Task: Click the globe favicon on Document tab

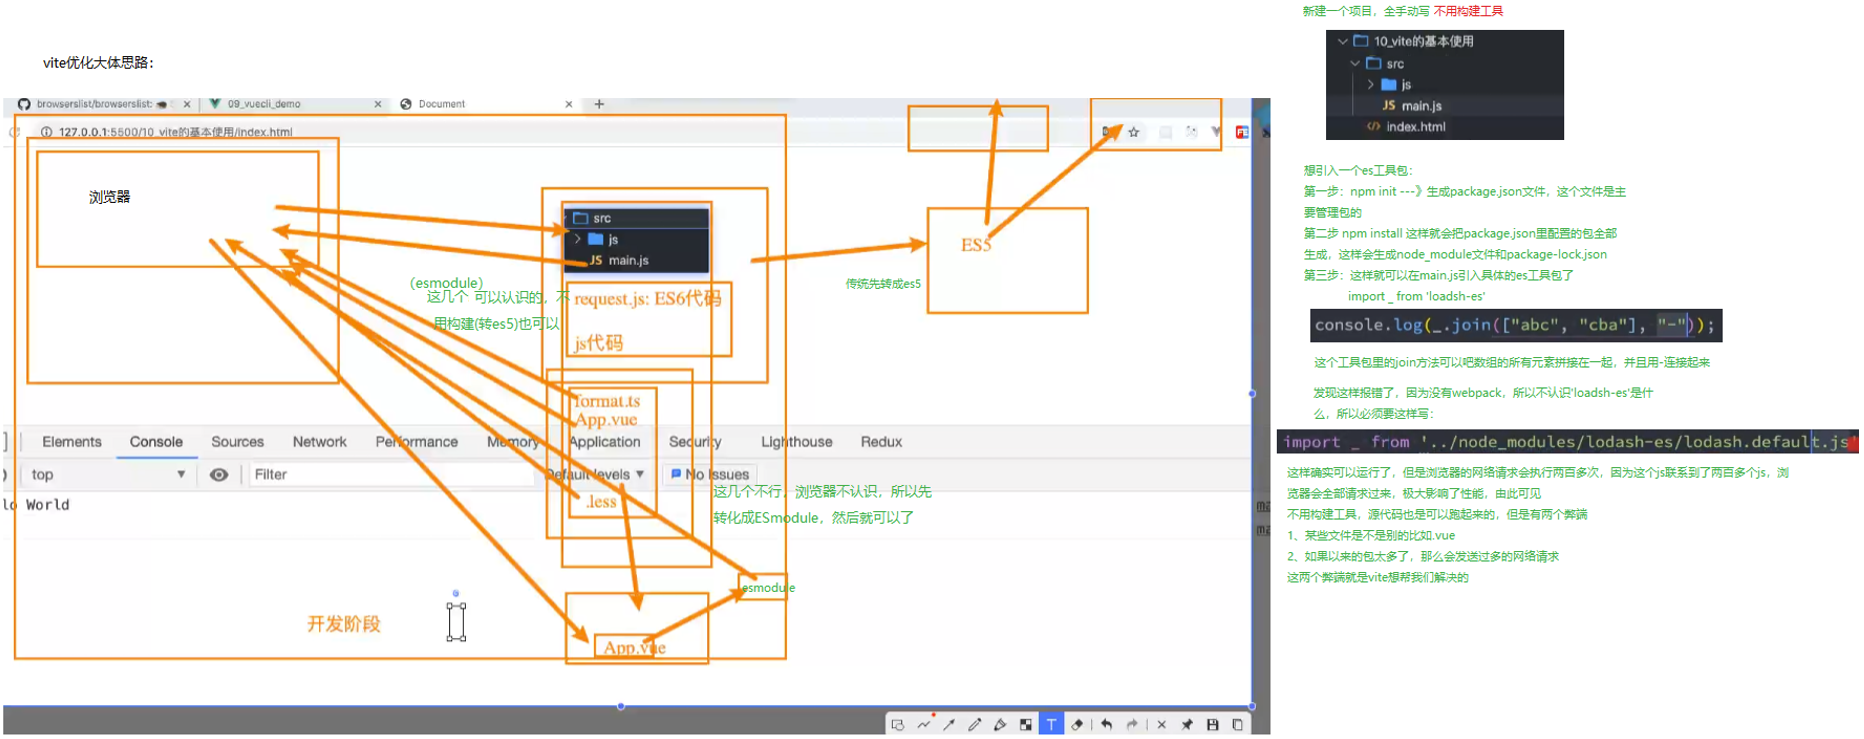Action: click(x=406, y=104)
